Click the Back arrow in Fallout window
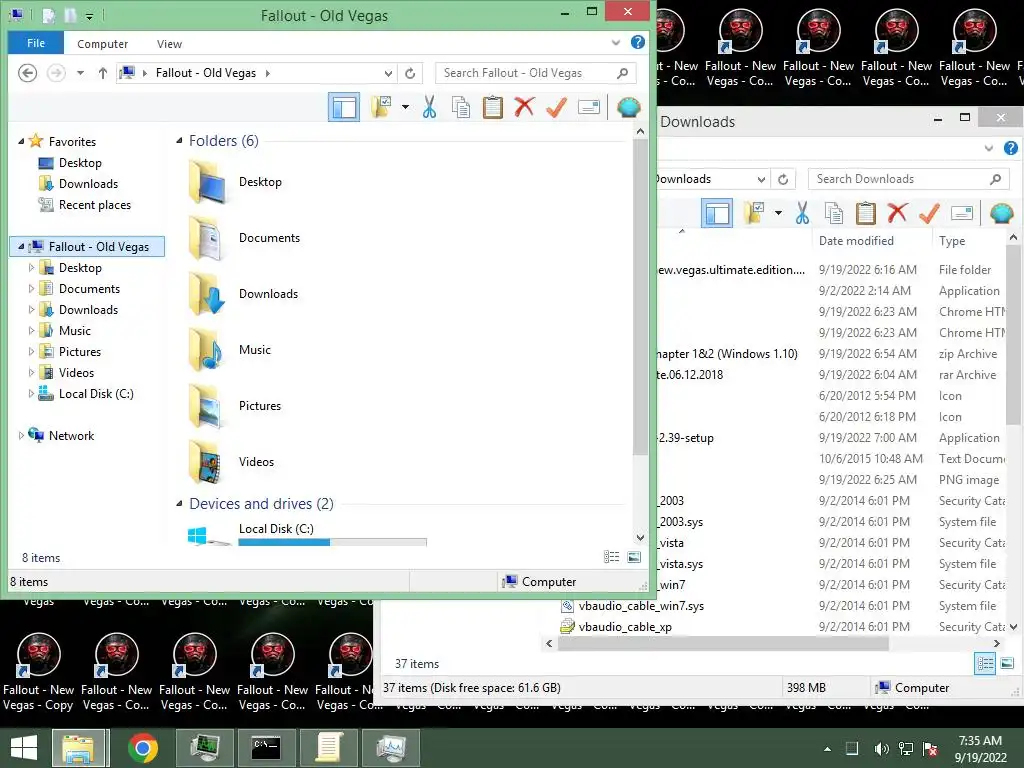Image resolution: width=1024 pixels, height=768 pixels. coord(27,73)
